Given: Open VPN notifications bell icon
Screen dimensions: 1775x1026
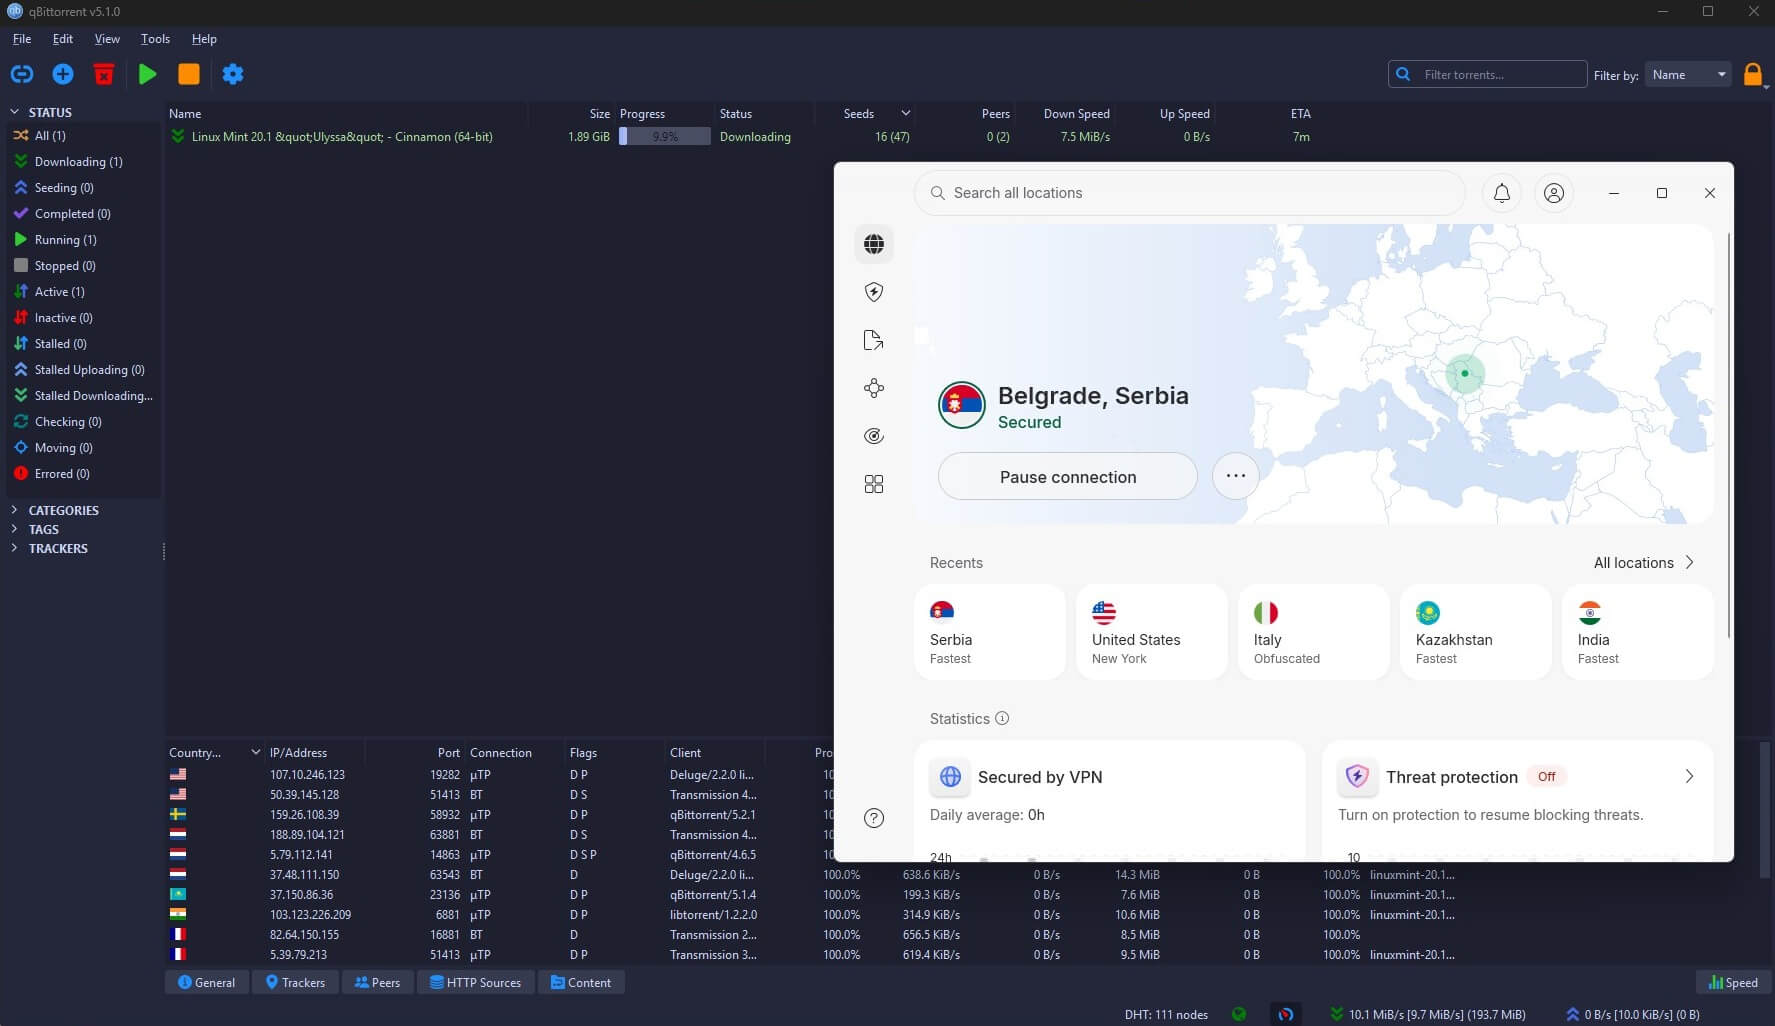Looking at the screenshot, I should point(1502,193).
